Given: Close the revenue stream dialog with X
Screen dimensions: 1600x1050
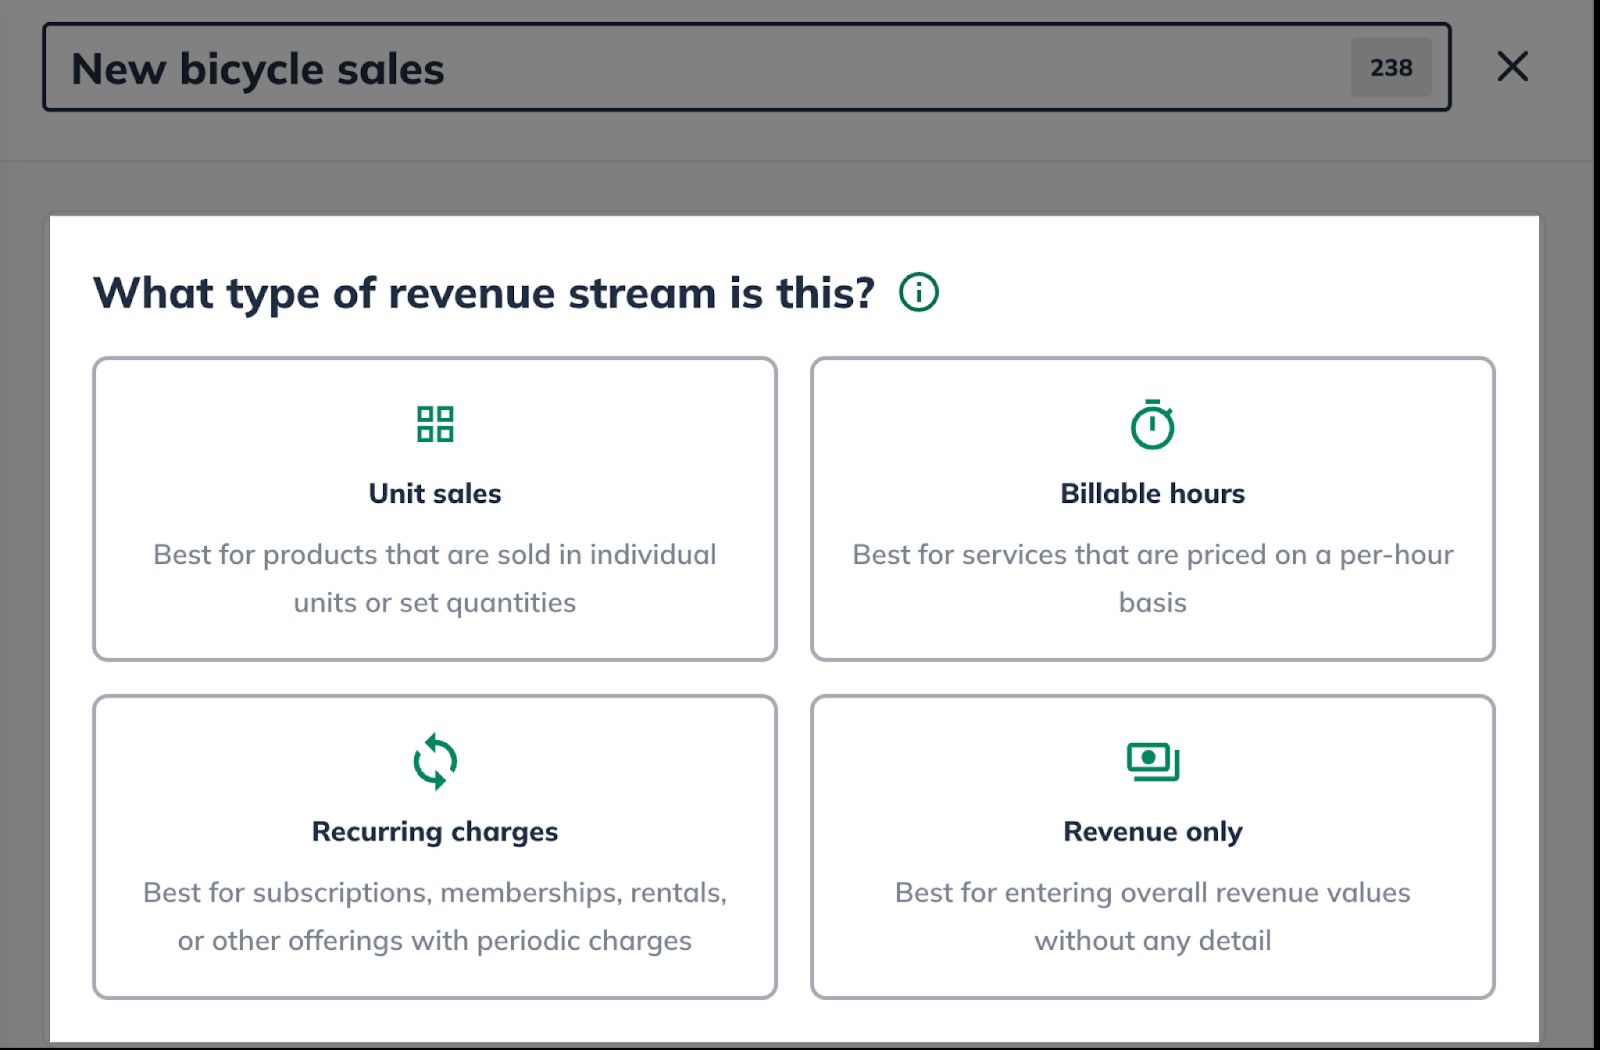Looking at the screenshot, I should [1512, 67].
